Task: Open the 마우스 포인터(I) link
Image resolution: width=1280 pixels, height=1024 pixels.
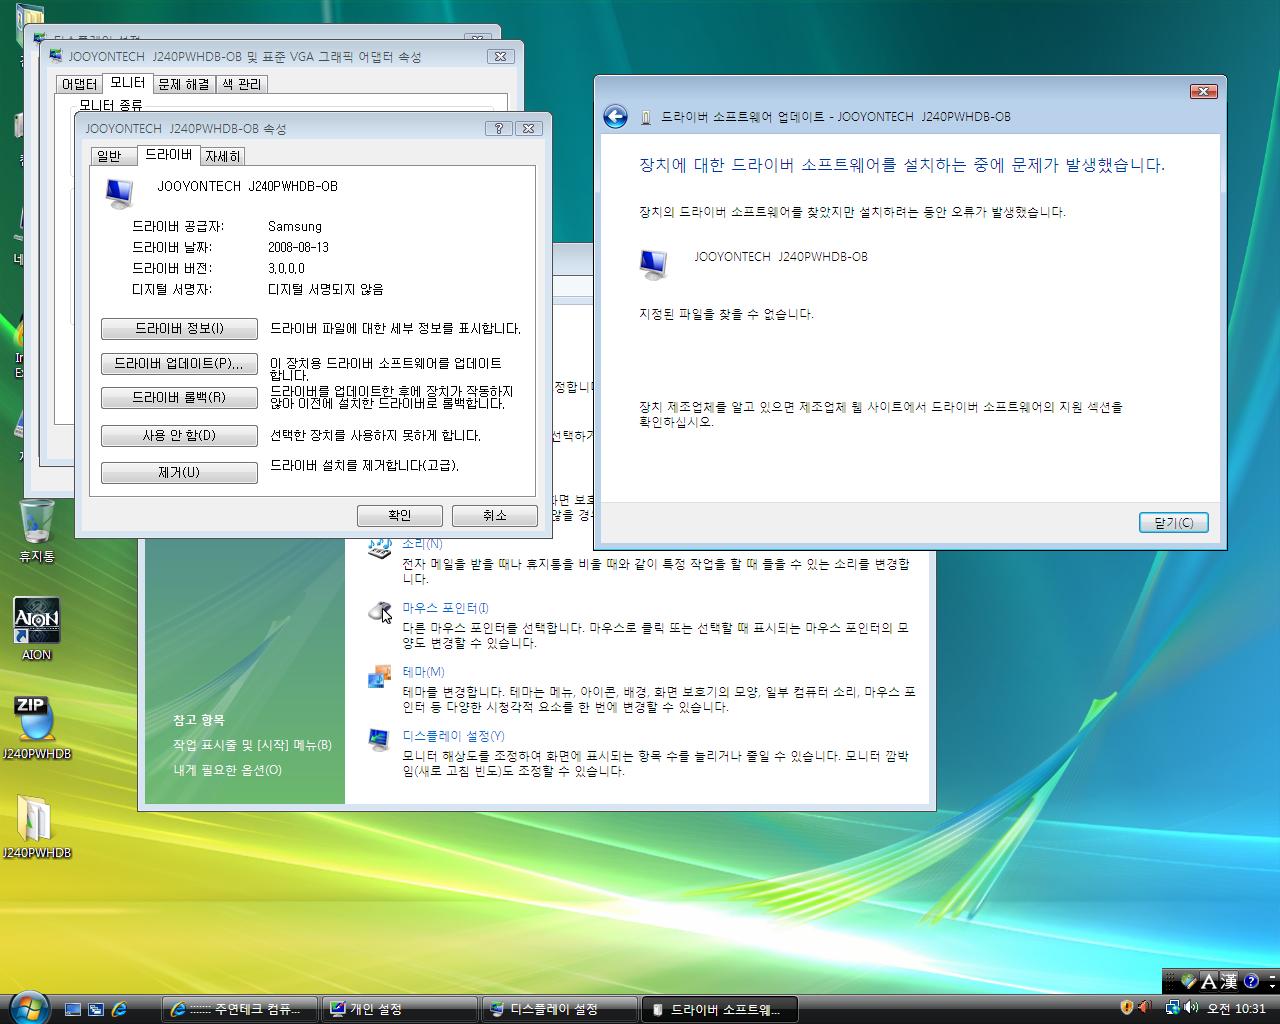Action: pos(445,608)
